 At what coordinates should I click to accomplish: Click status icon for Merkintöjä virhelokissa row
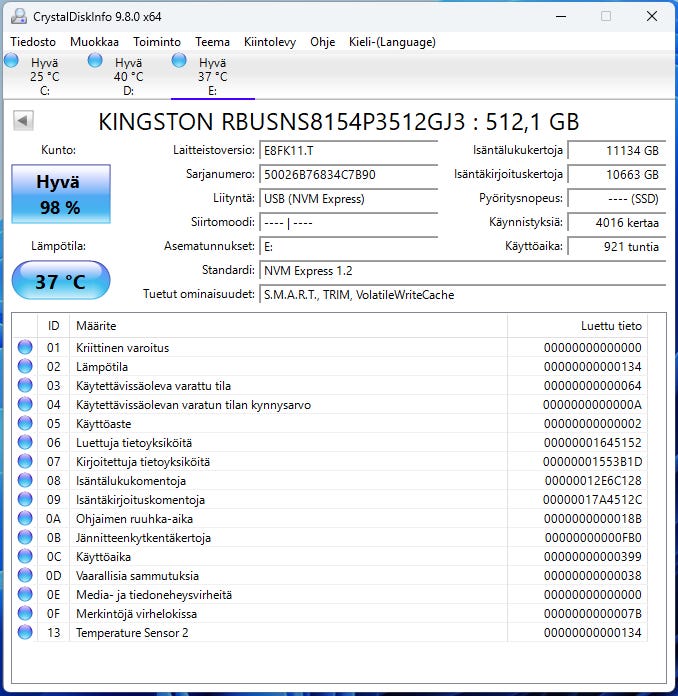coord(25,613)
